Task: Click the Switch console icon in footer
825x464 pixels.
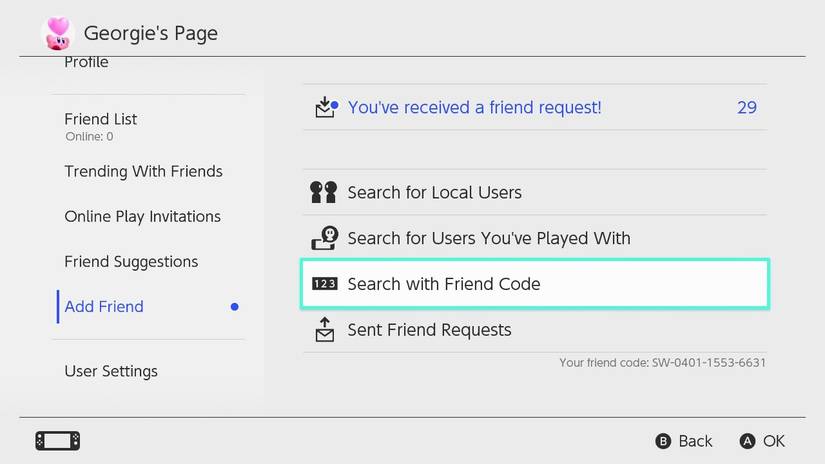Action: [57, 440]
